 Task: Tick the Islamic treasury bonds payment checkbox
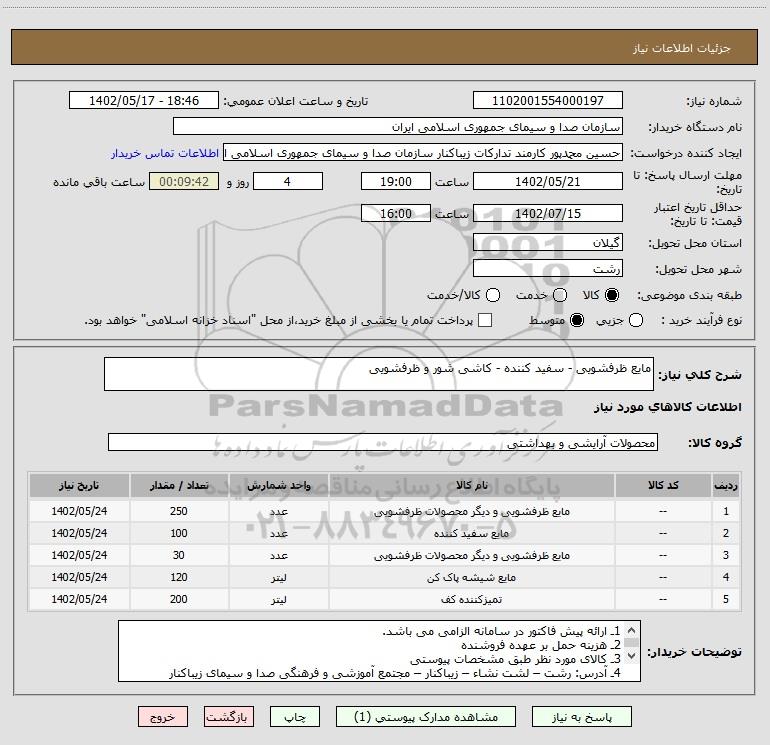point(485,320)
